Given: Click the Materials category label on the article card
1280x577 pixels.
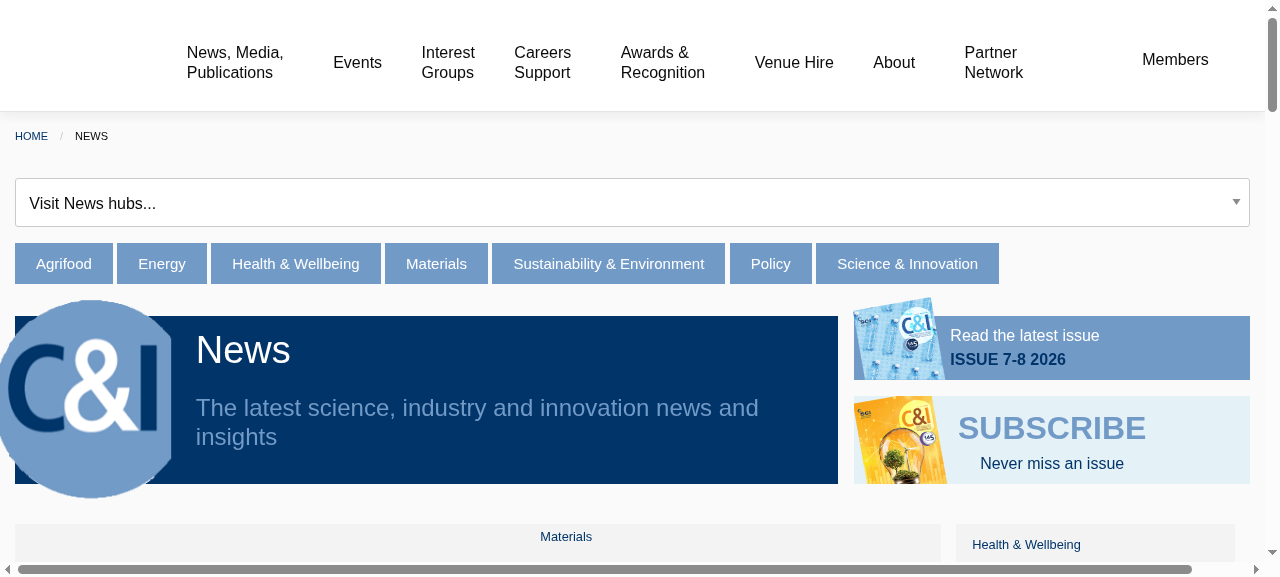Looking at the screenshot, I should coord(566,537).
